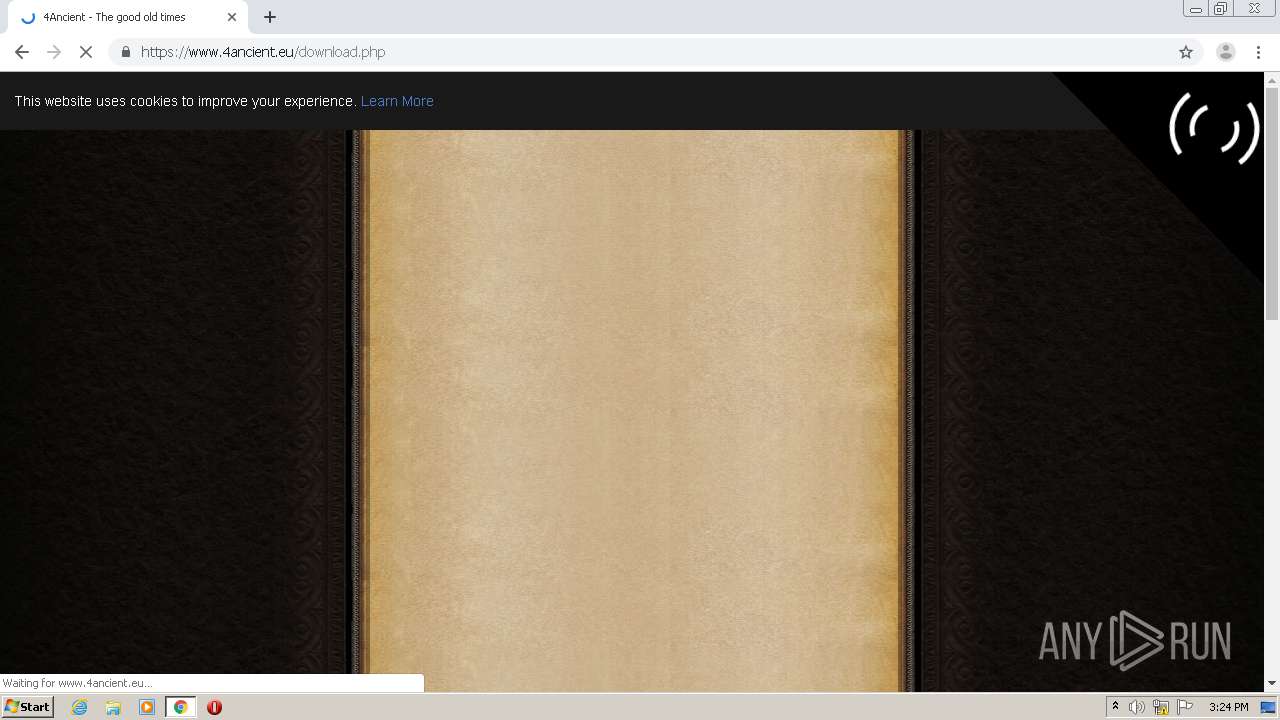Viewport: 1280px width, 720px height.
Task: Show hidden system tray icons
Action: 1115,707
